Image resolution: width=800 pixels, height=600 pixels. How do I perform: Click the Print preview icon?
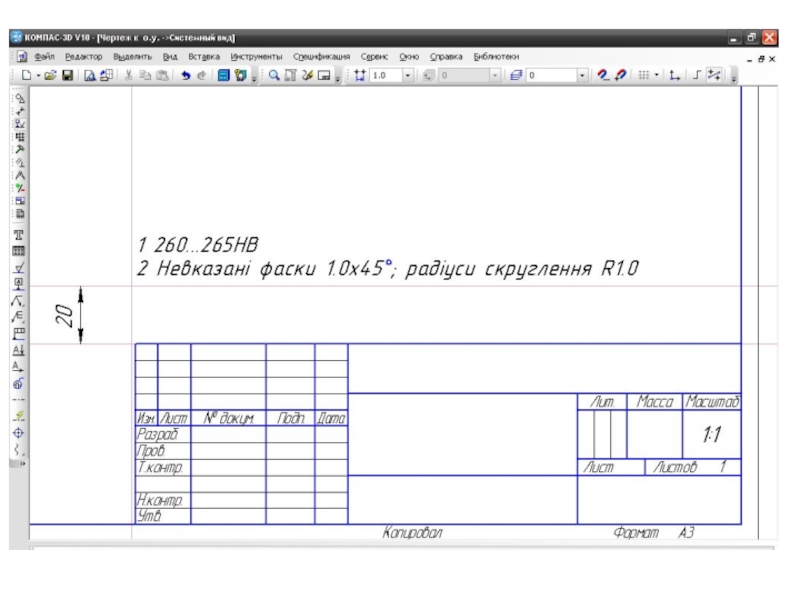click(x=89, y=75)
